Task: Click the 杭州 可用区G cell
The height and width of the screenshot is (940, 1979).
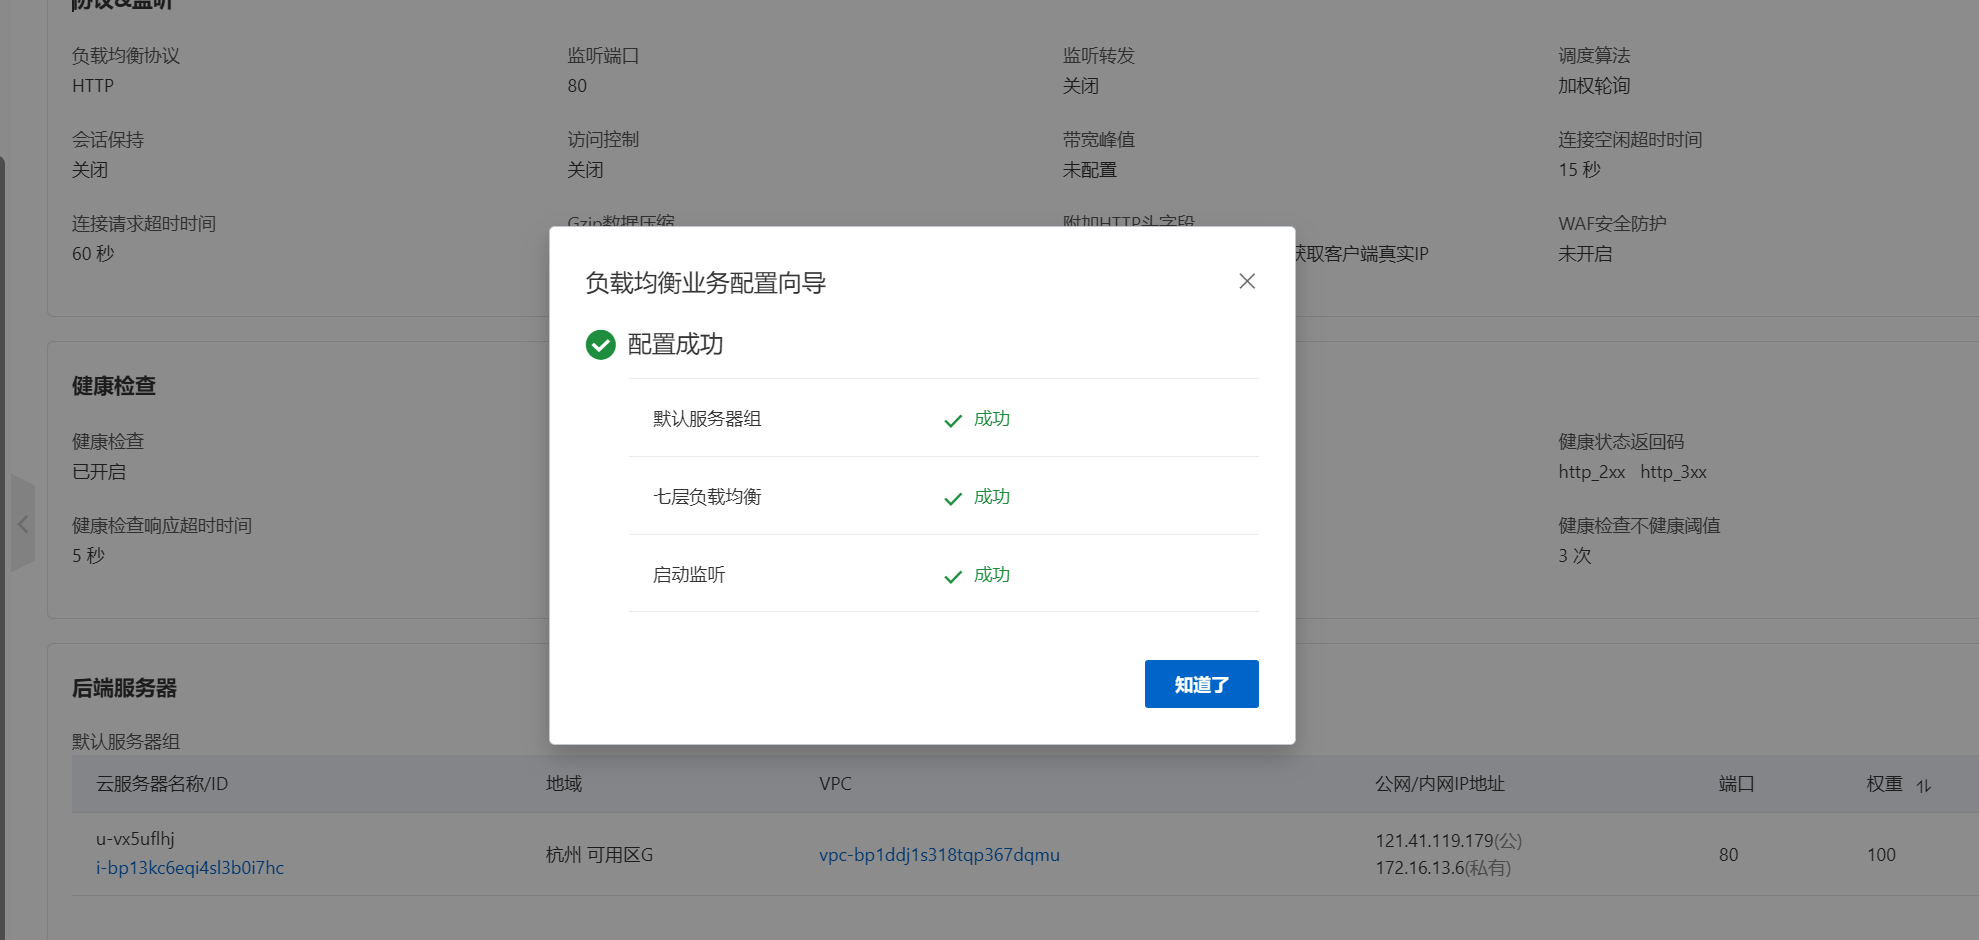Action: pyautogui.click(x=599, y=855)
